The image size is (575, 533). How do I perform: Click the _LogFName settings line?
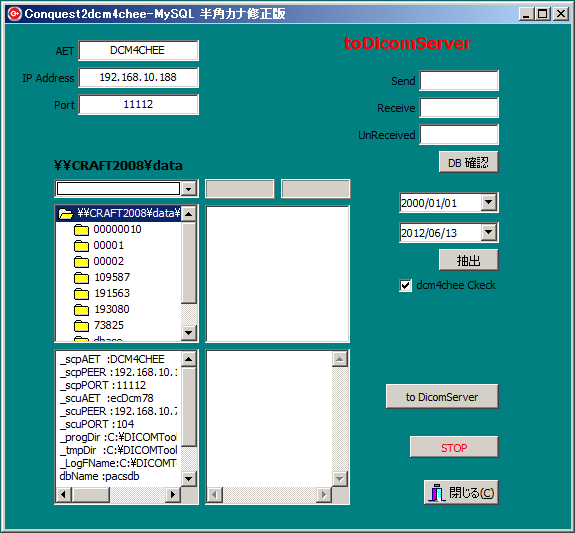[x=118, y=463]
